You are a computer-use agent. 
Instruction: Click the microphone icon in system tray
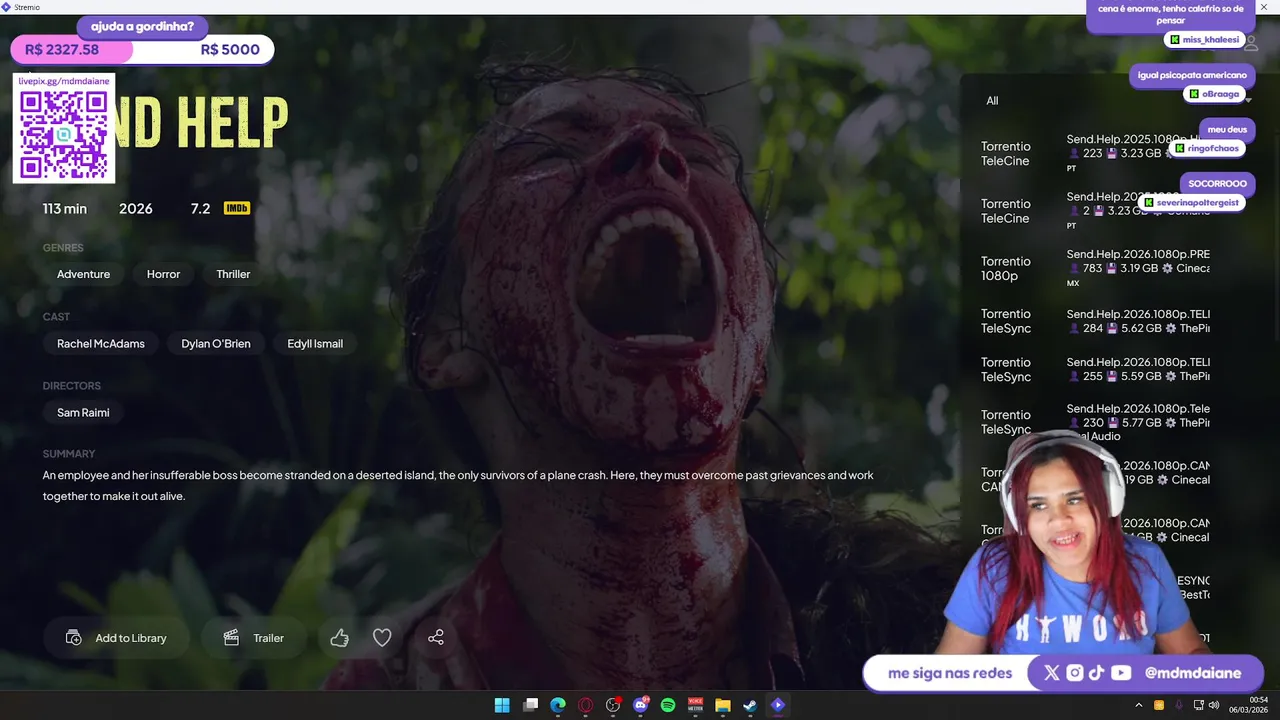(1178, 705)
